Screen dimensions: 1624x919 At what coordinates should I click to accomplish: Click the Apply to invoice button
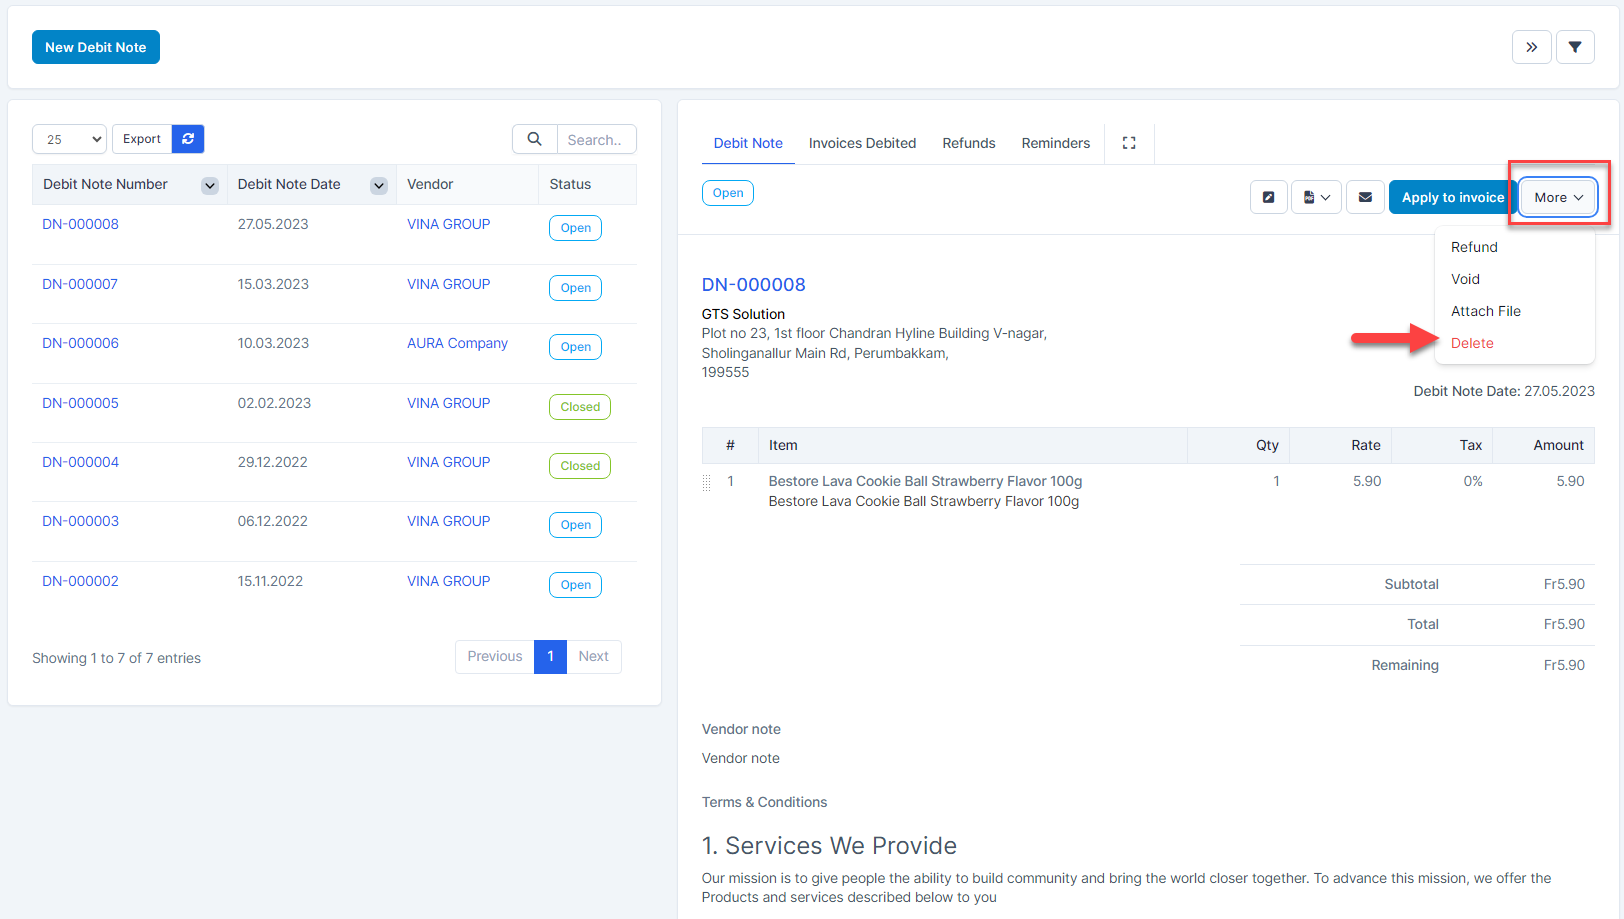coord(1452,197)
